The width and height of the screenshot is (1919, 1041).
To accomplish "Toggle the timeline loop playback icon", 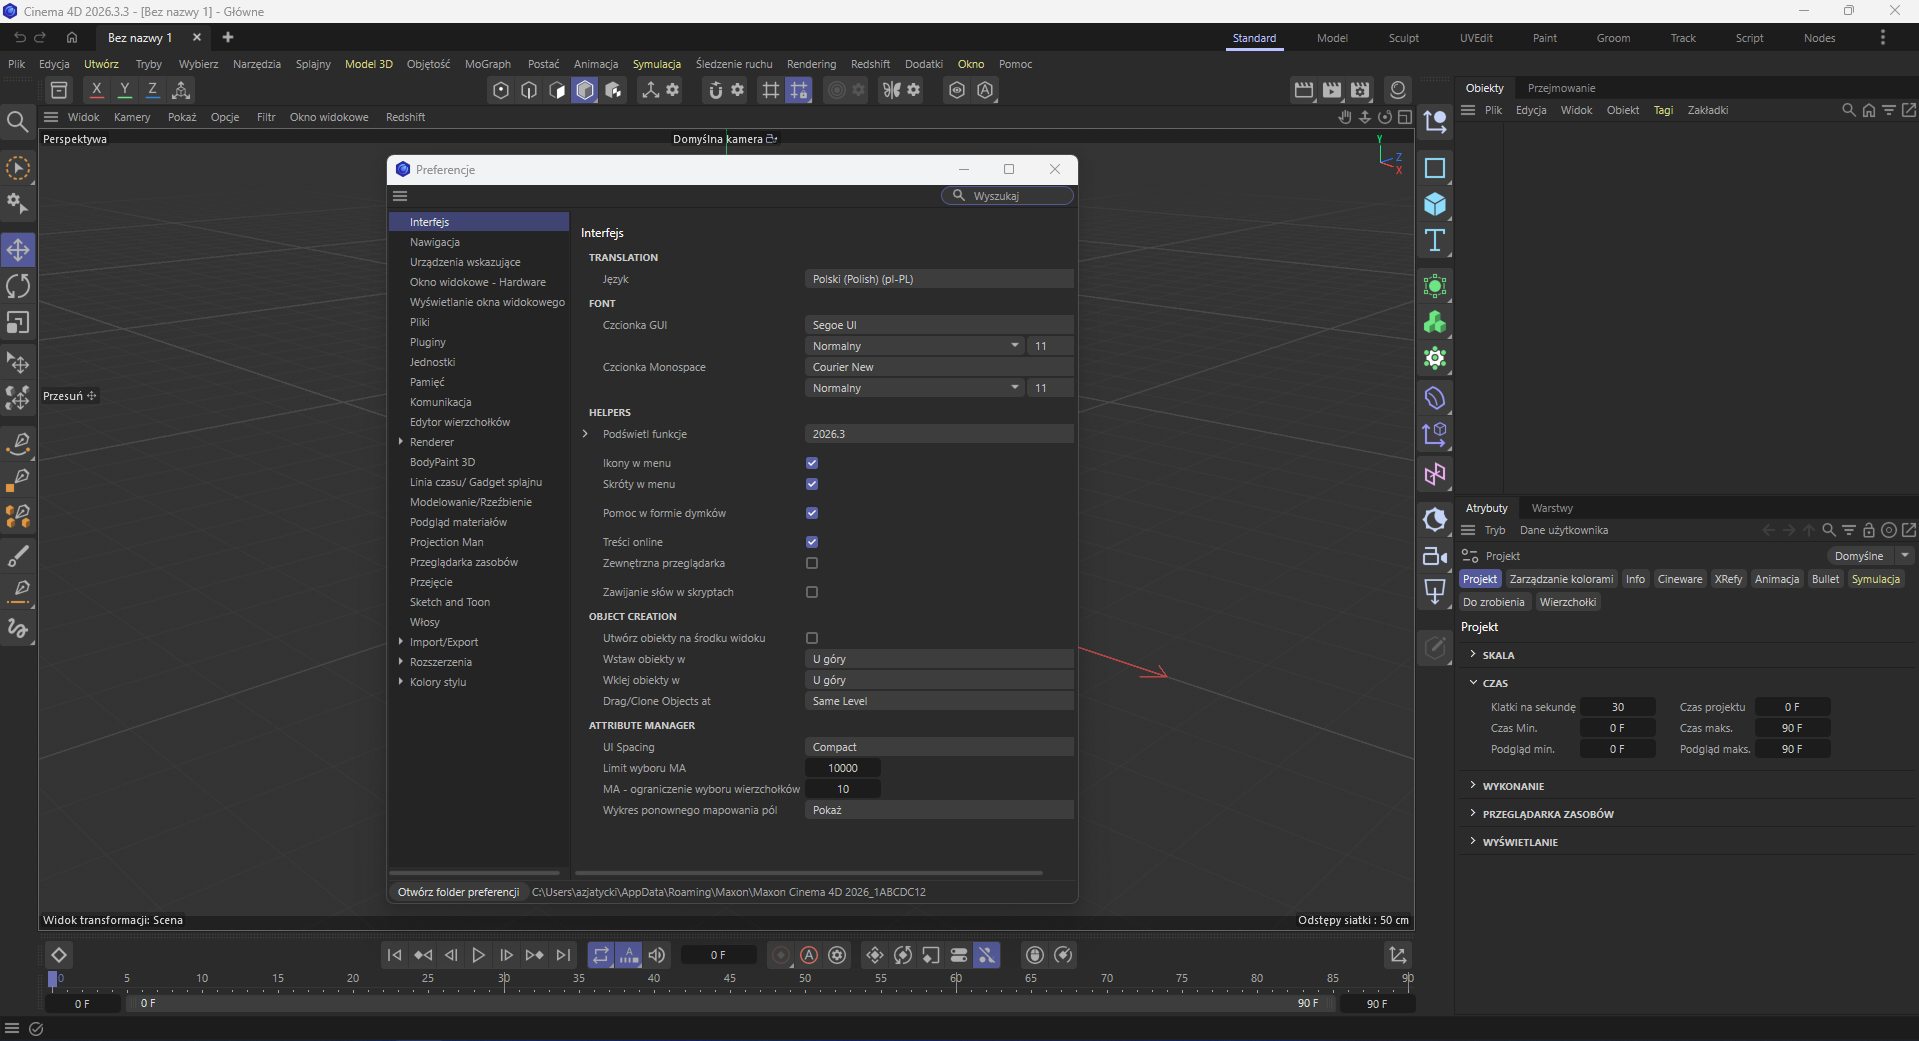I will pyautogui.click(x=600, y=955).
